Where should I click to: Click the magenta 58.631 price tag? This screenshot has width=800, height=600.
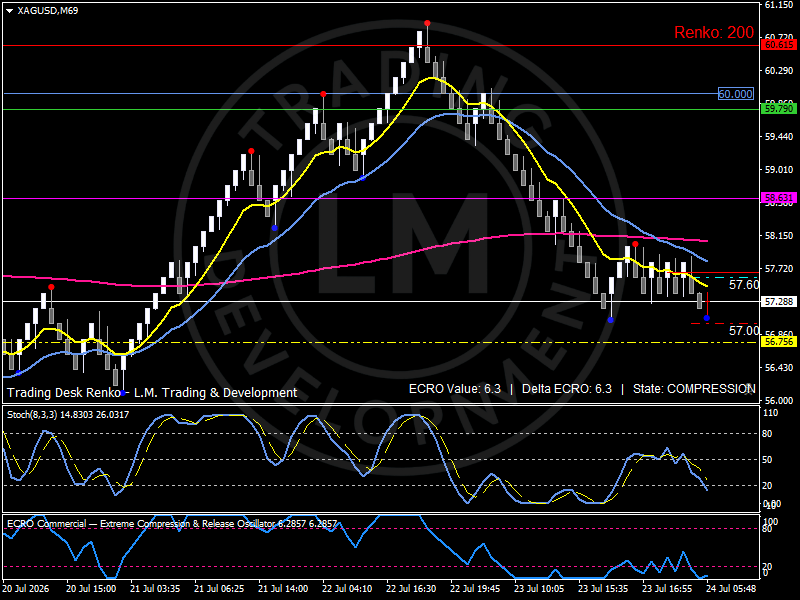click(779, 197)
